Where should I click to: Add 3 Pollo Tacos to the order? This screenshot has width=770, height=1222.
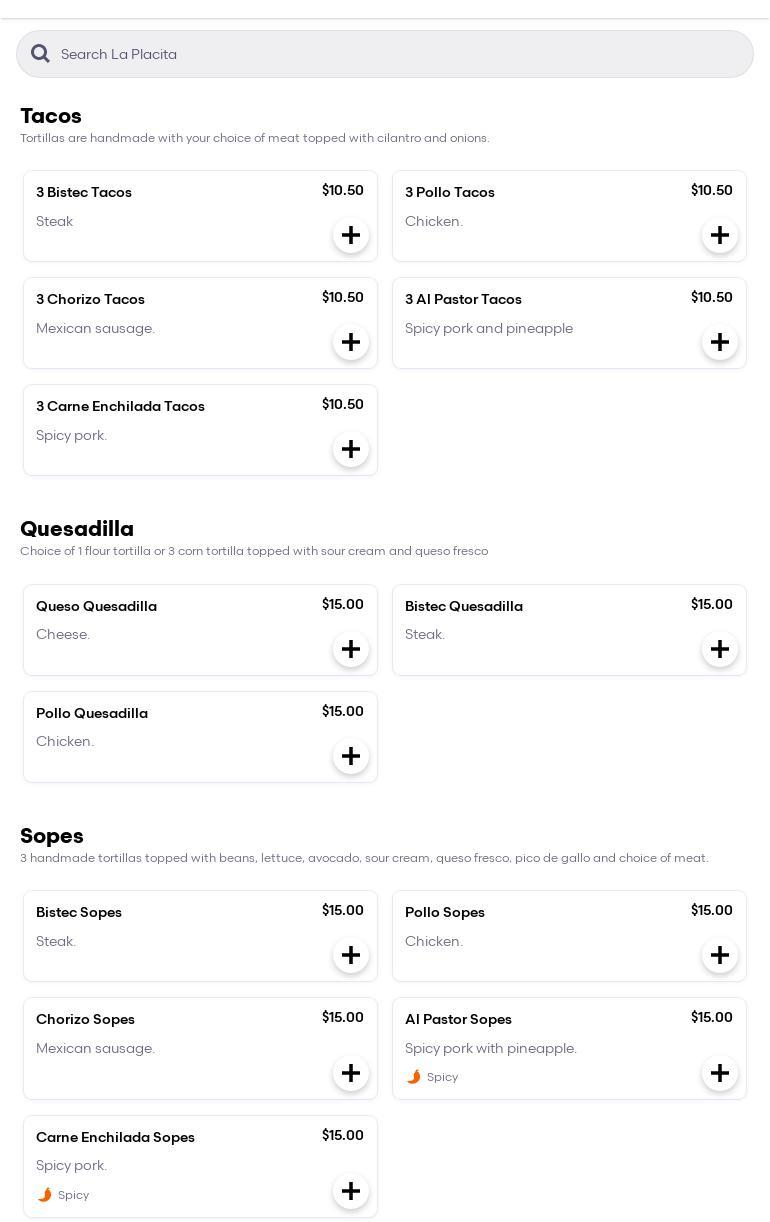720,236
